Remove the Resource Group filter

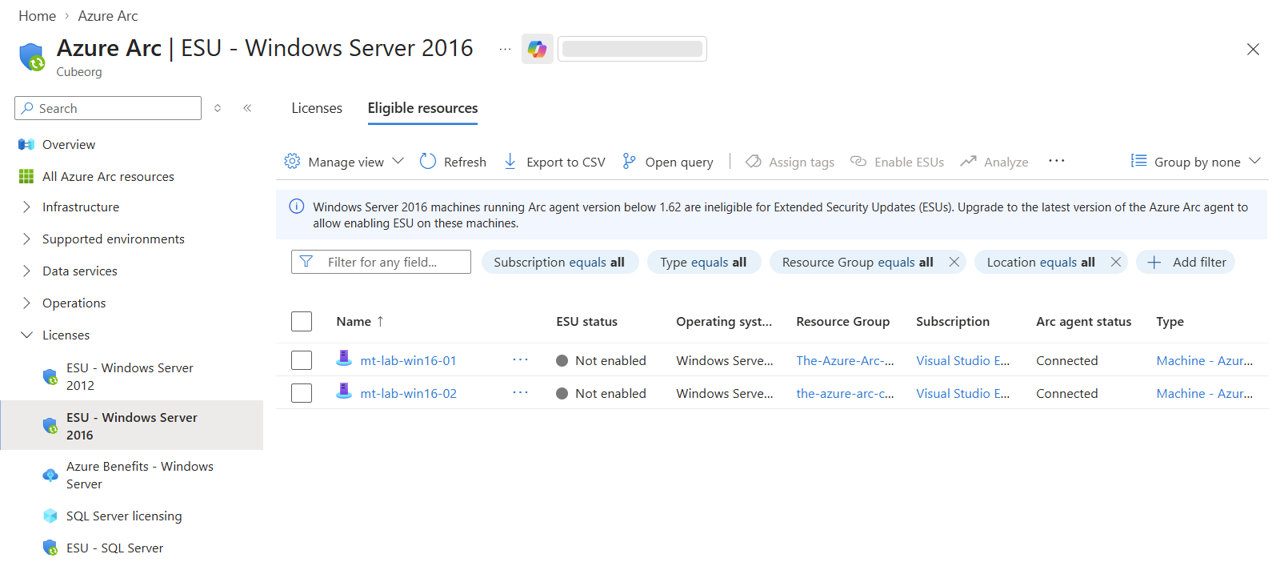point(954,262)
